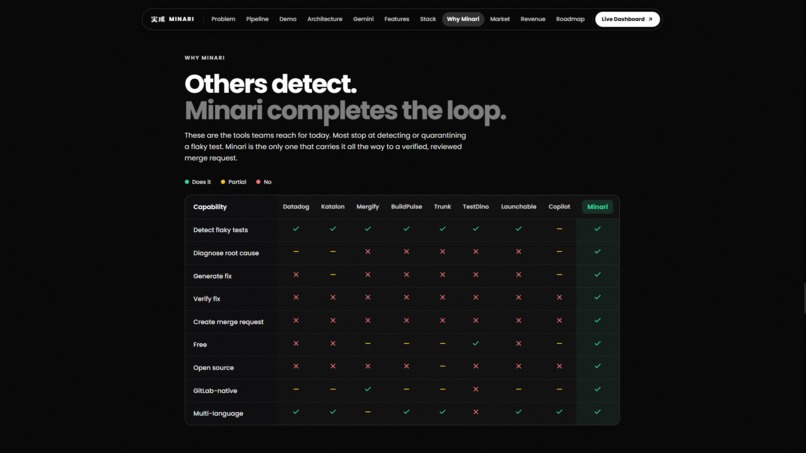Click the Diagnose root cause row label
Image resolution: width=806 pixels, height=453 pixels.
click(226, 253)
